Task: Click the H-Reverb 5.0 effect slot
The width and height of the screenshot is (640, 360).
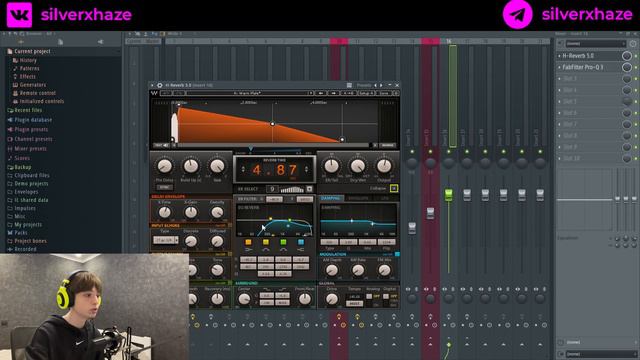Action: click(589, 56)
